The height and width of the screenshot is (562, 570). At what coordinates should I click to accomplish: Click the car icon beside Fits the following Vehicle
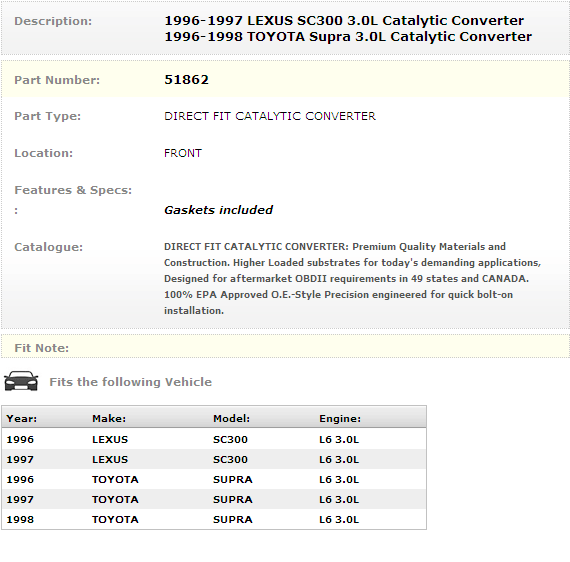(x=21, y=381)
